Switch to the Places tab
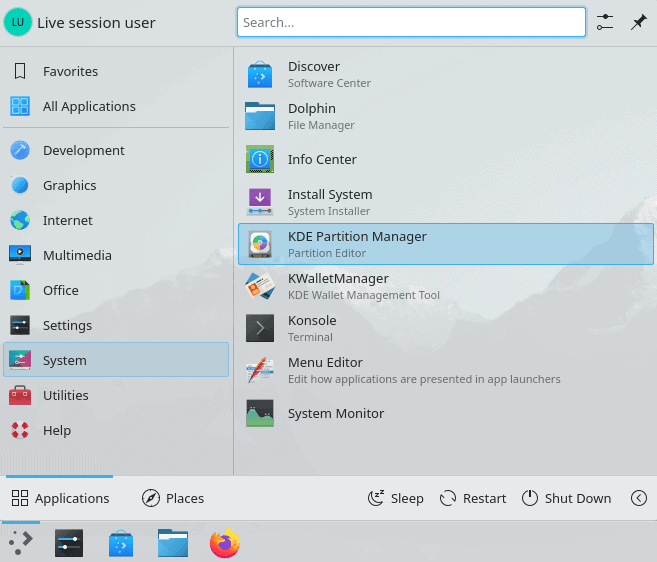Viewport: 657px width, 562px height. tap(173, 498)
